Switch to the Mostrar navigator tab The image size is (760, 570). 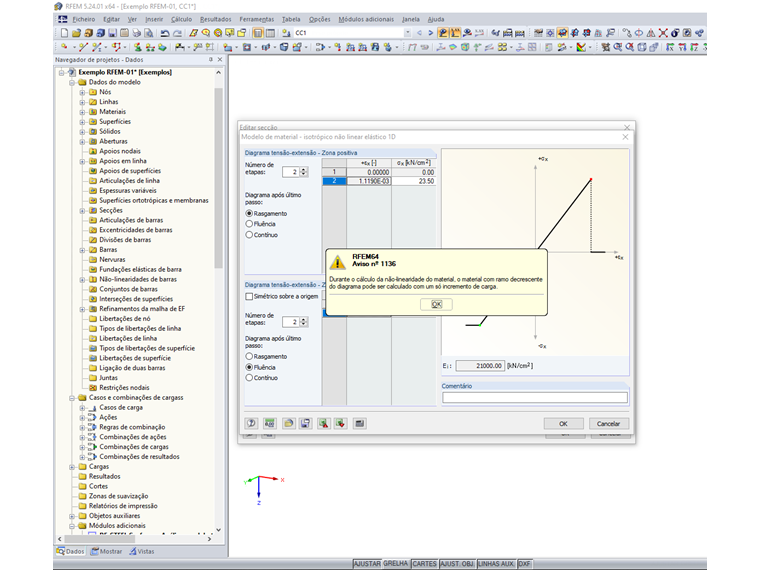click(x=107, y=551)
